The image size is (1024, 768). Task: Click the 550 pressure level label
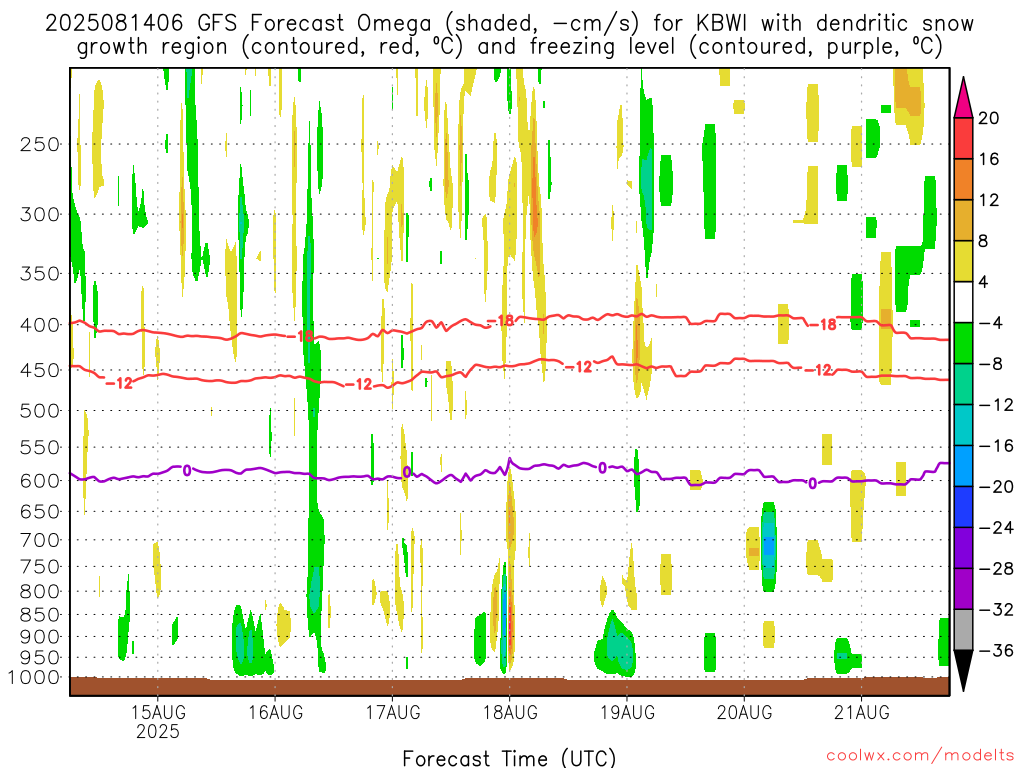[40, 447]
